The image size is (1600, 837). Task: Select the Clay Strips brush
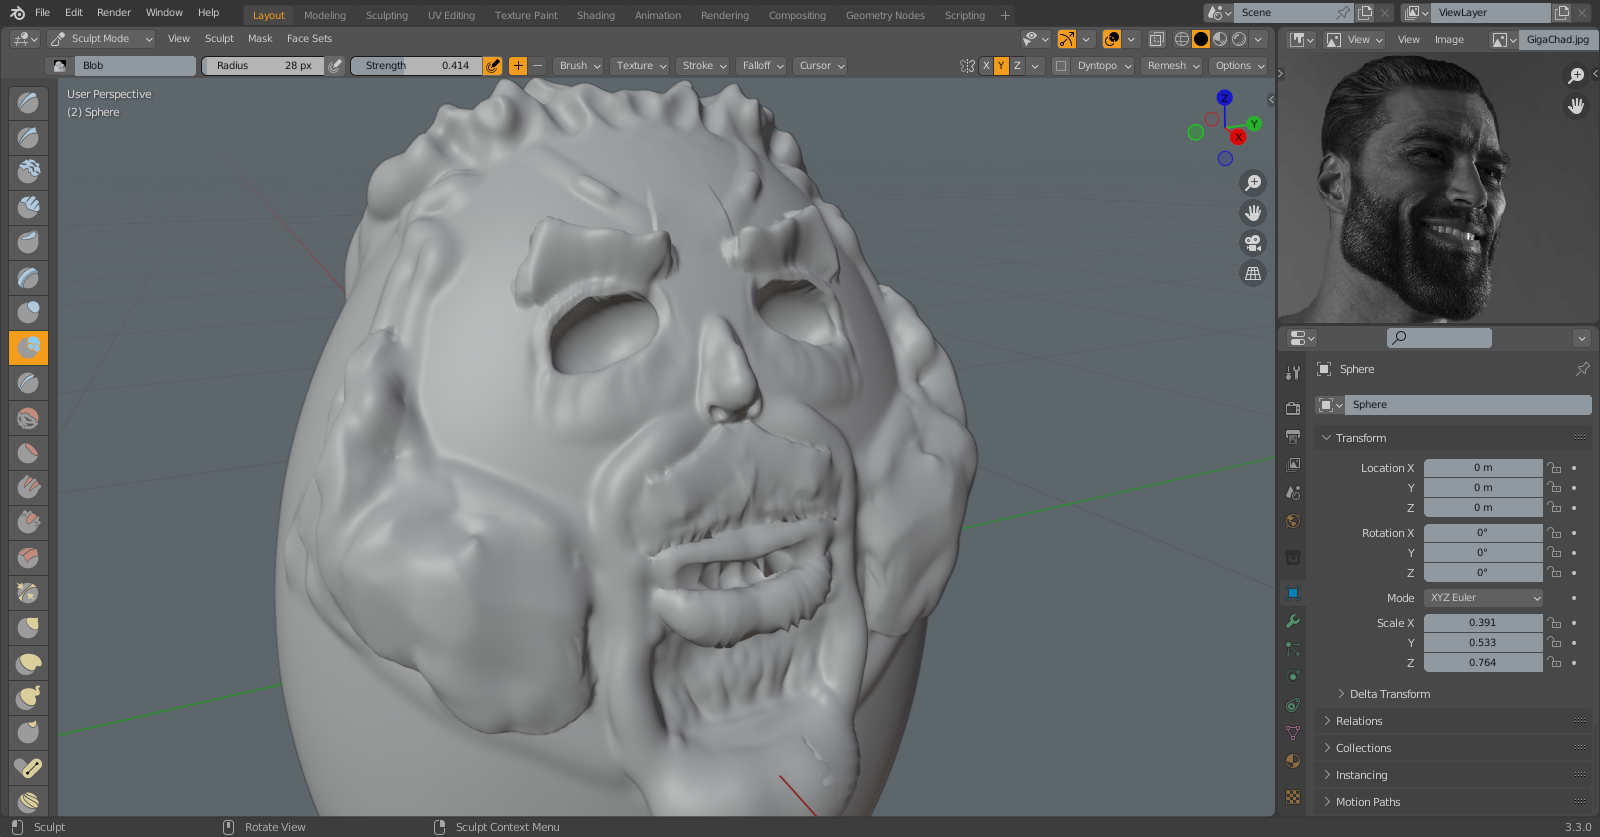coord(28,208)
